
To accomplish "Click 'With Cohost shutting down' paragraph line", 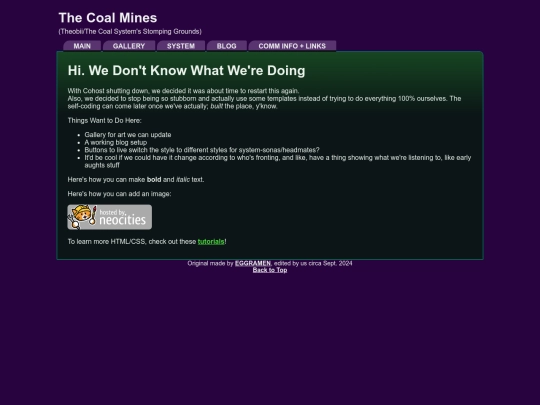I will coord(183,91).
